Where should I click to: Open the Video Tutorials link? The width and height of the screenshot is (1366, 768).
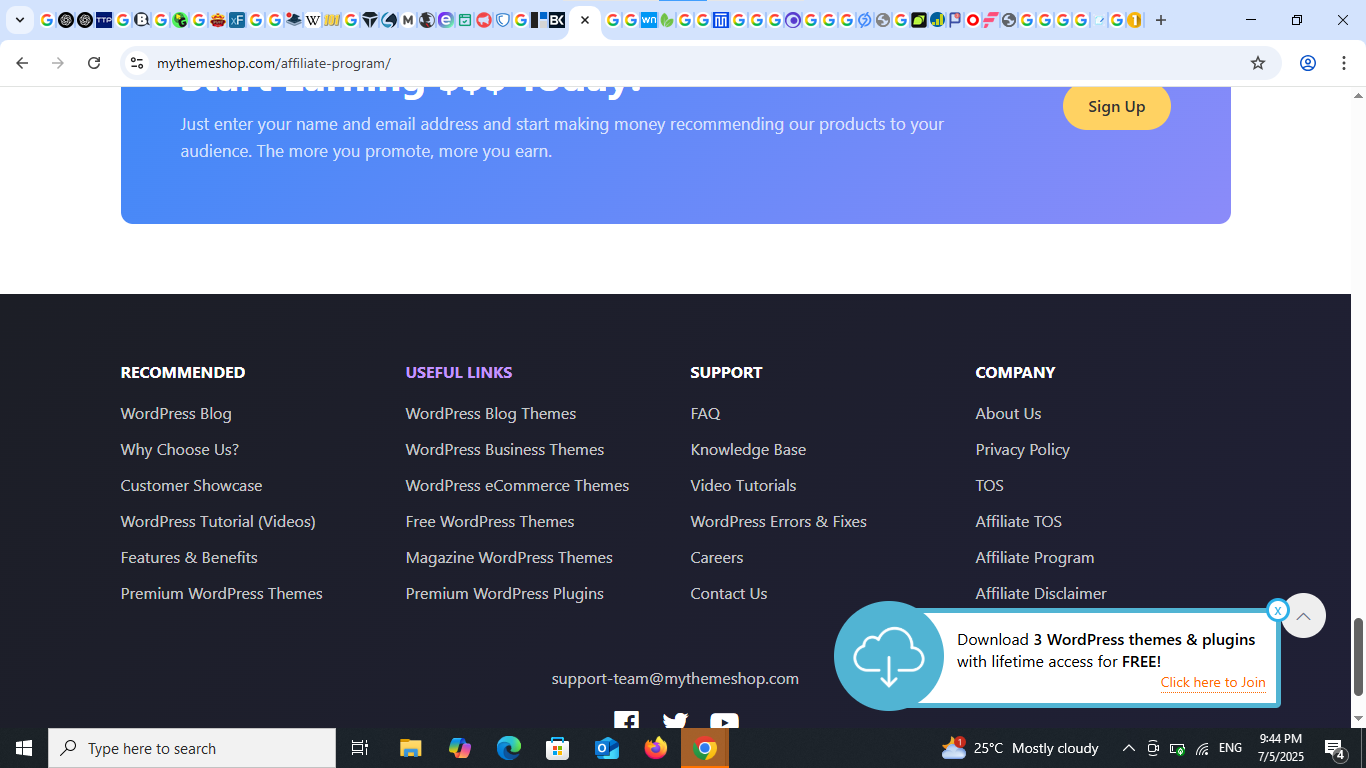coord(743,485)
